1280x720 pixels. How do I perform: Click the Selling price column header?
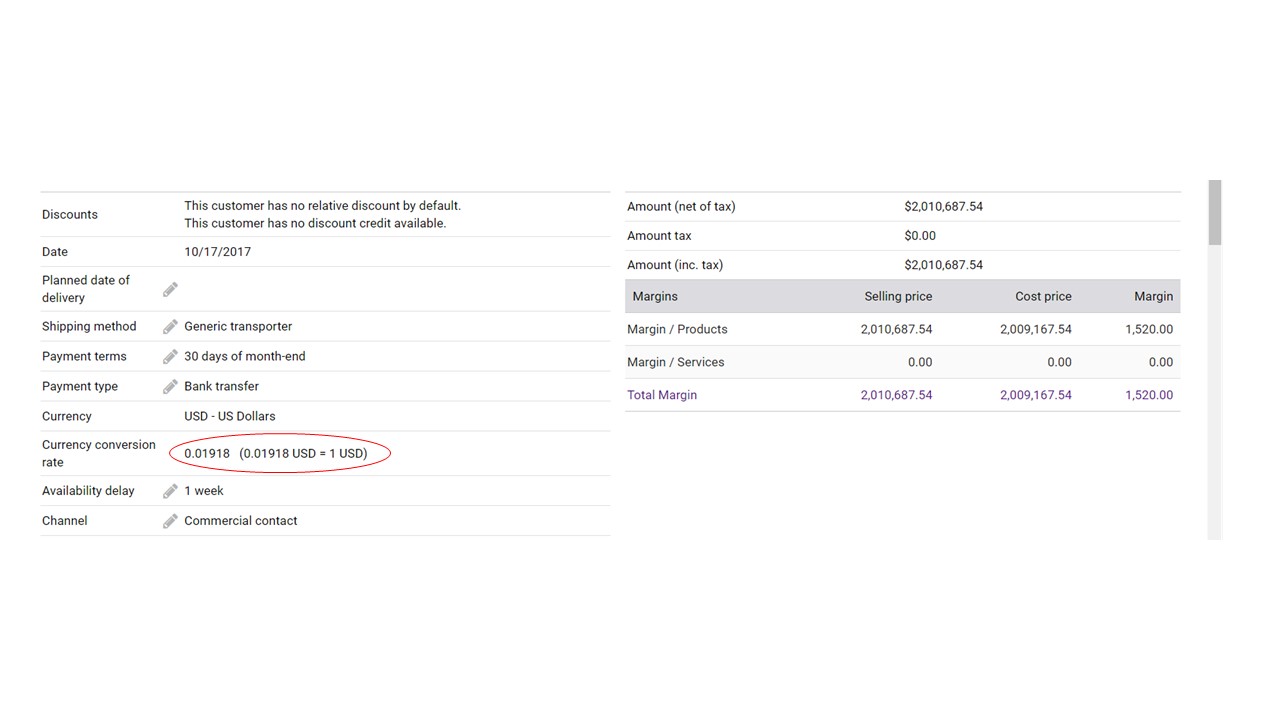click(898, 296)
